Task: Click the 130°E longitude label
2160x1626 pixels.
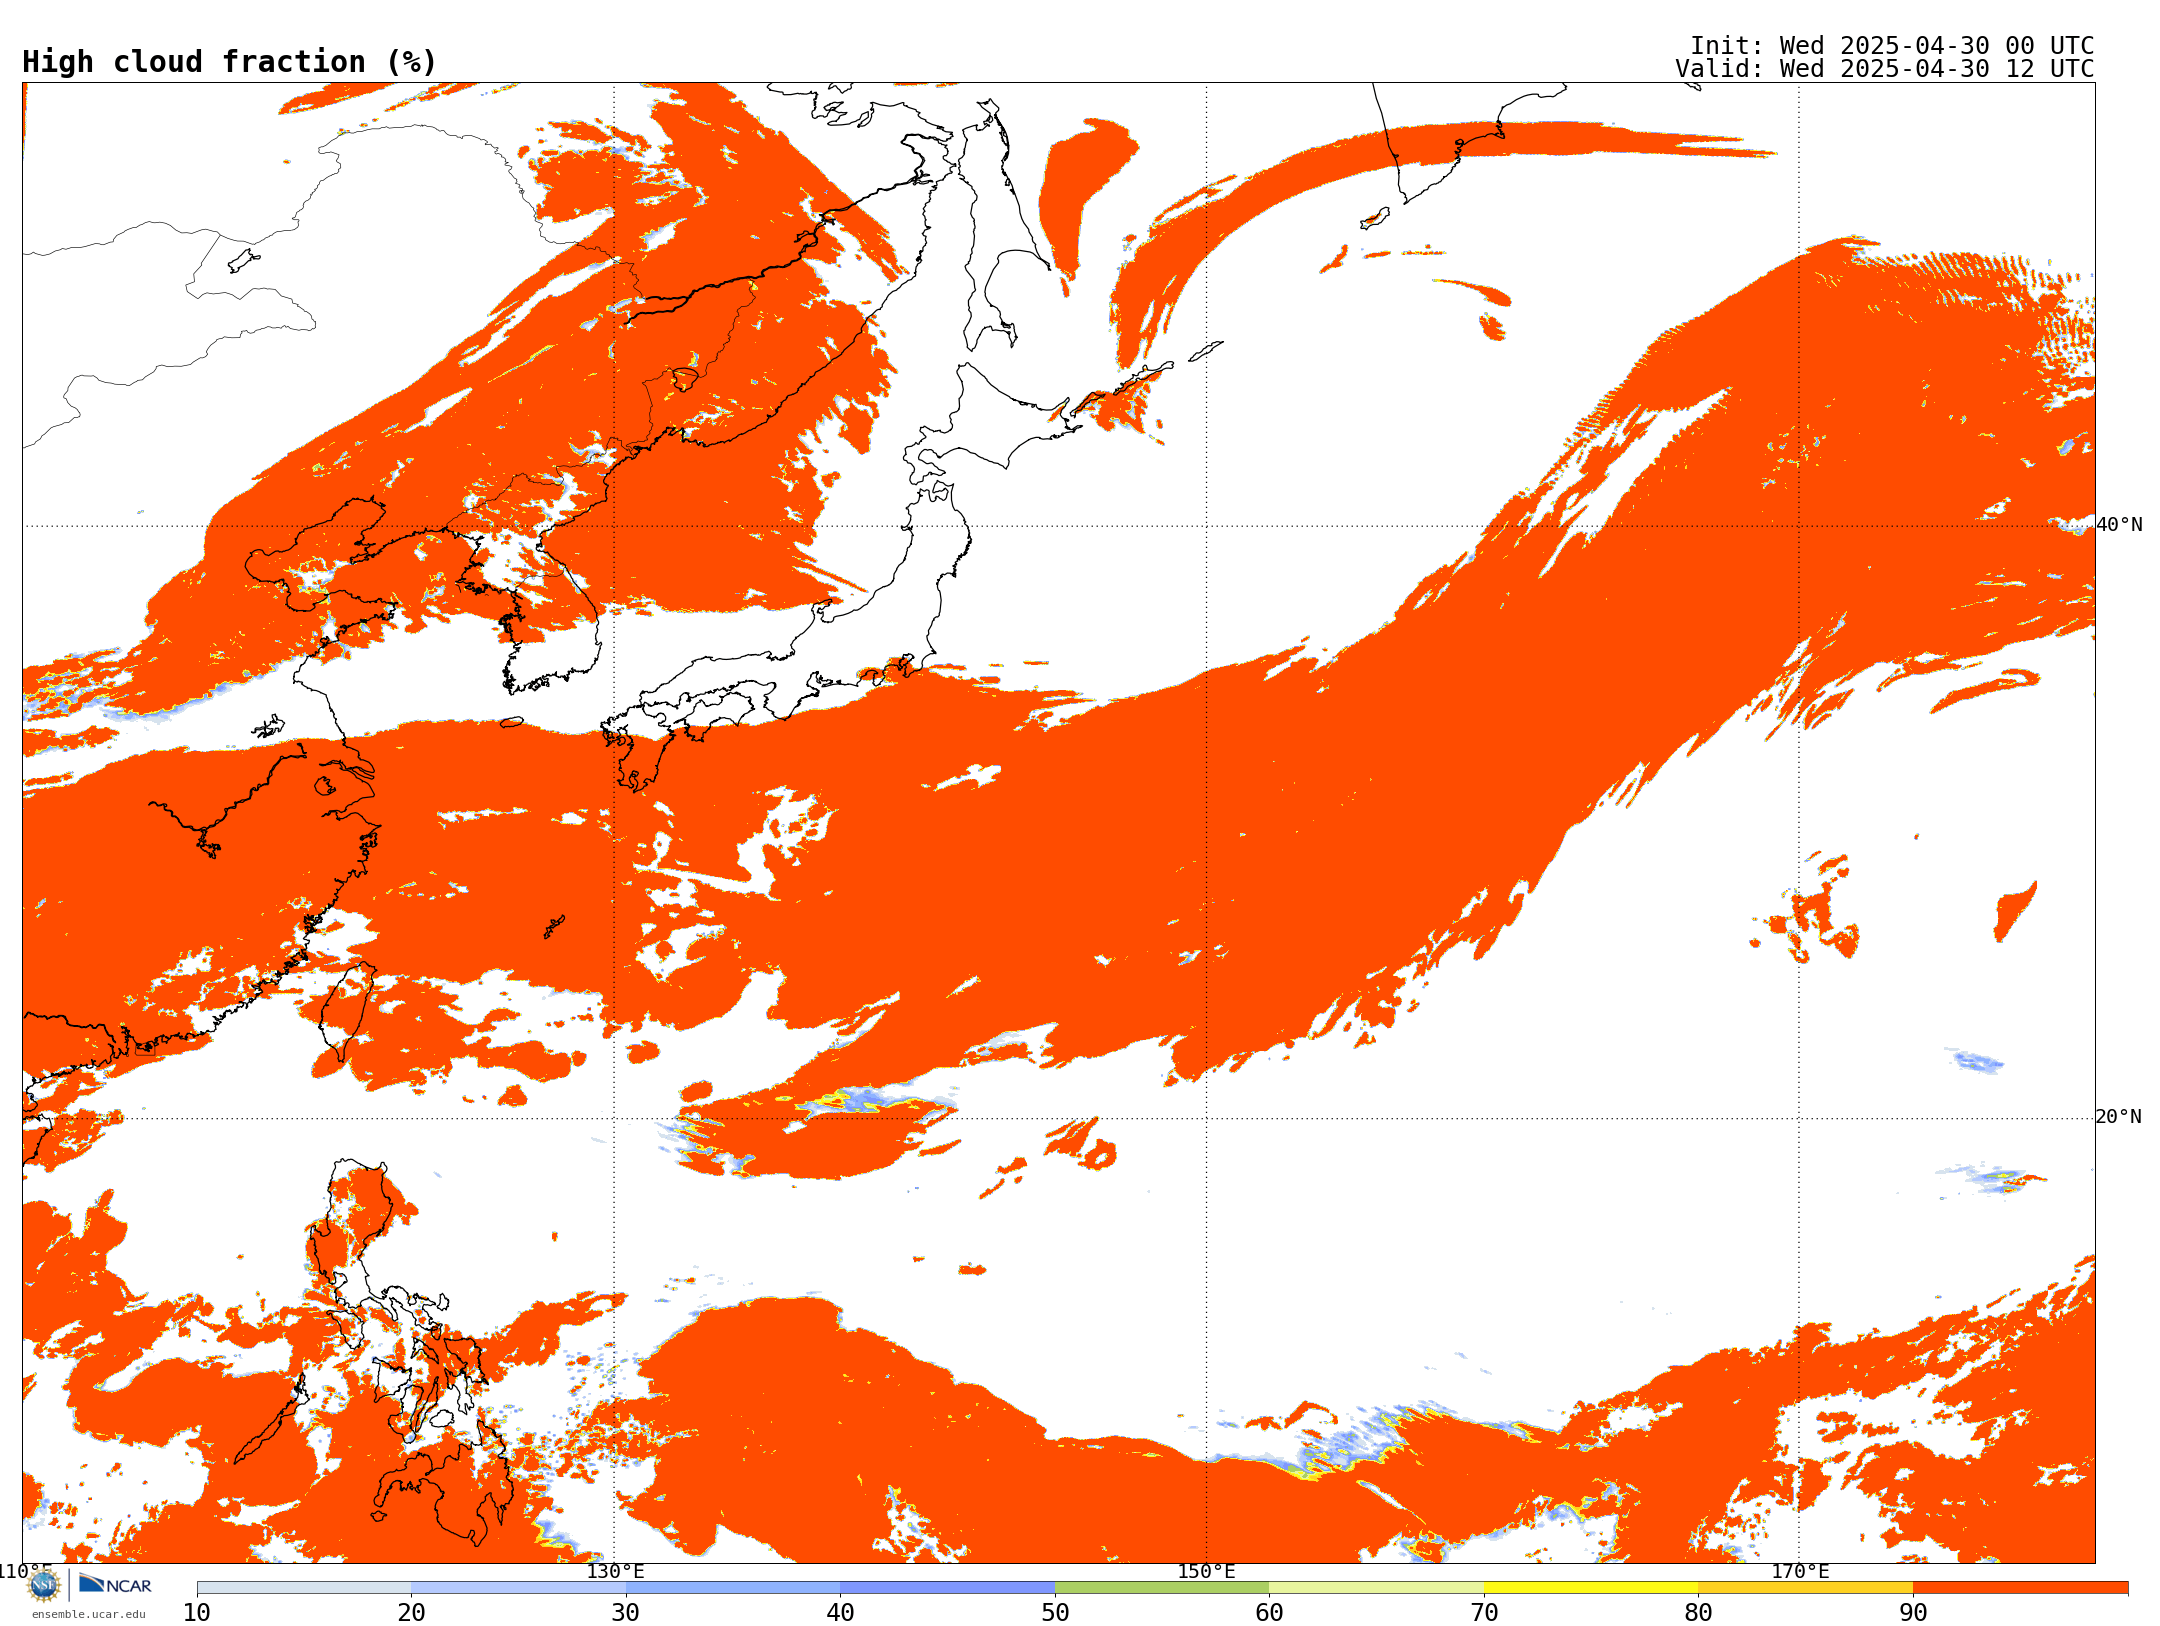Action: coord(615,1571)
